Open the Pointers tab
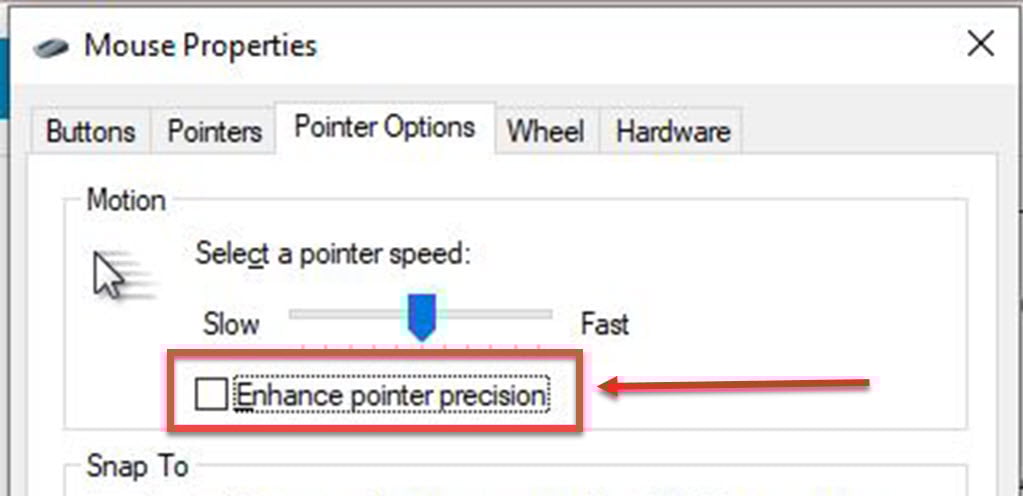The height and width of the screenshot is (496, 1023). pyautogui.click(x=215, y=132)
